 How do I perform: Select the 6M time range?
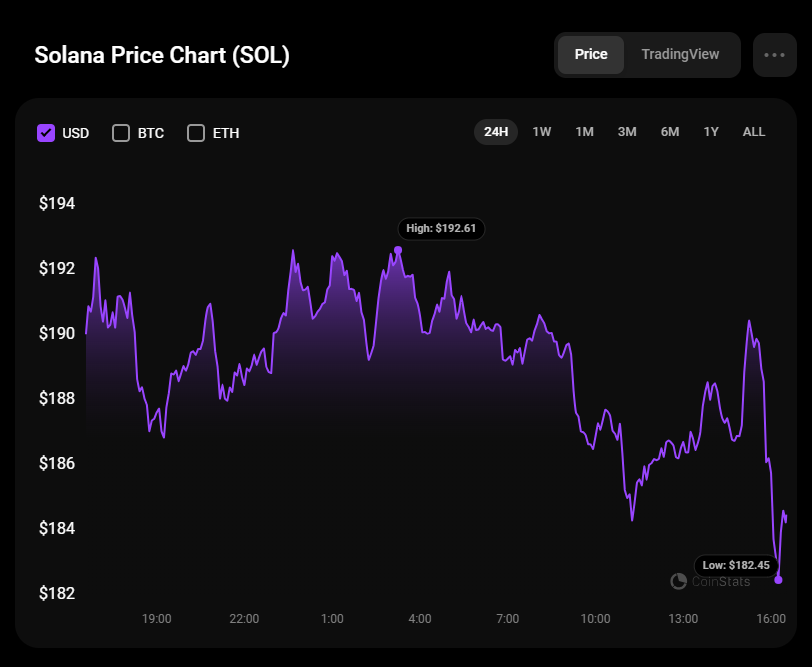point(670,132)
